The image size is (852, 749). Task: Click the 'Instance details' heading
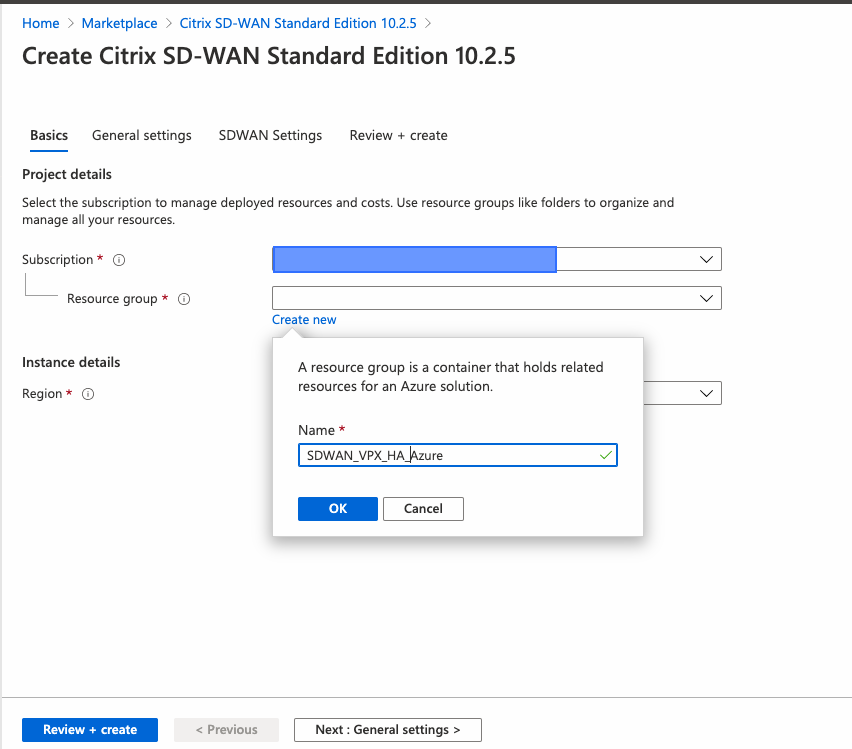(71, 363)
